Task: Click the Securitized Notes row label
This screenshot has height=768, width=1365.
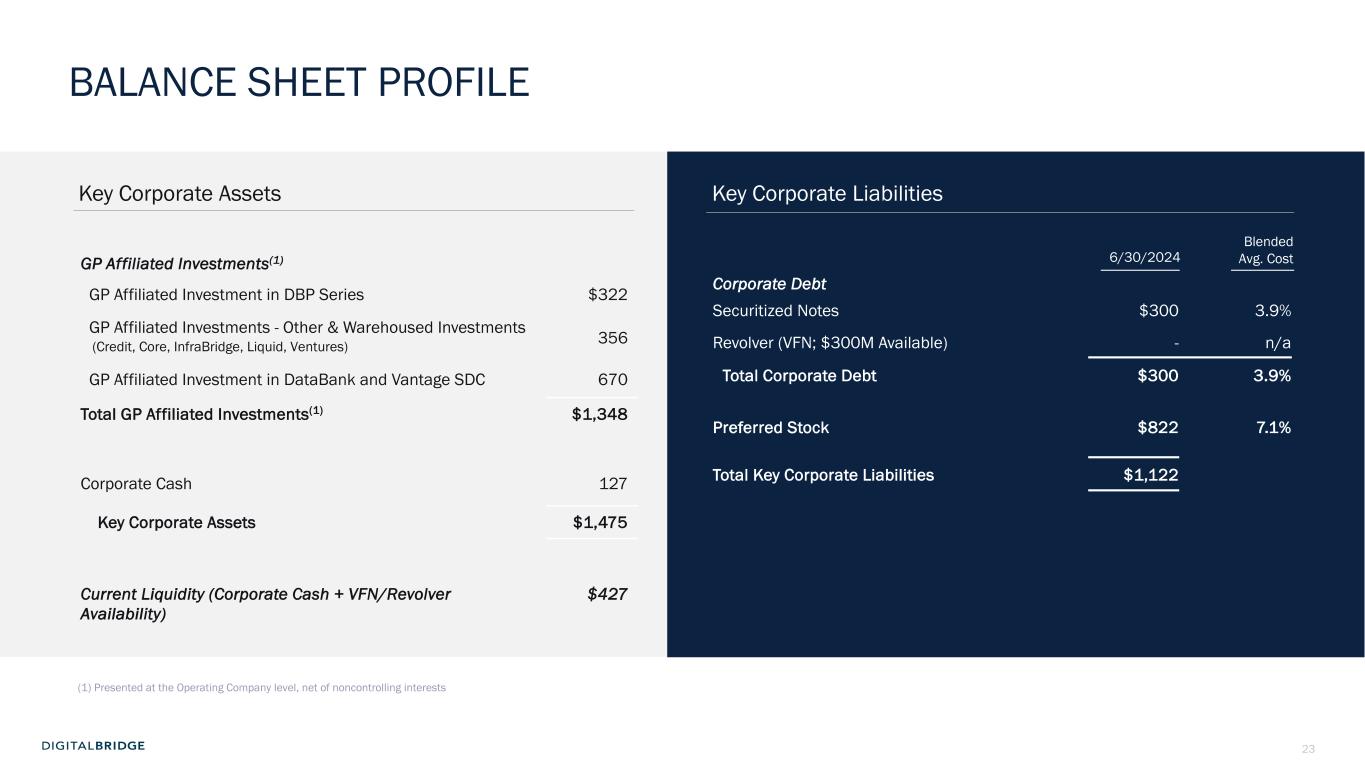Action: click(775, 311)
